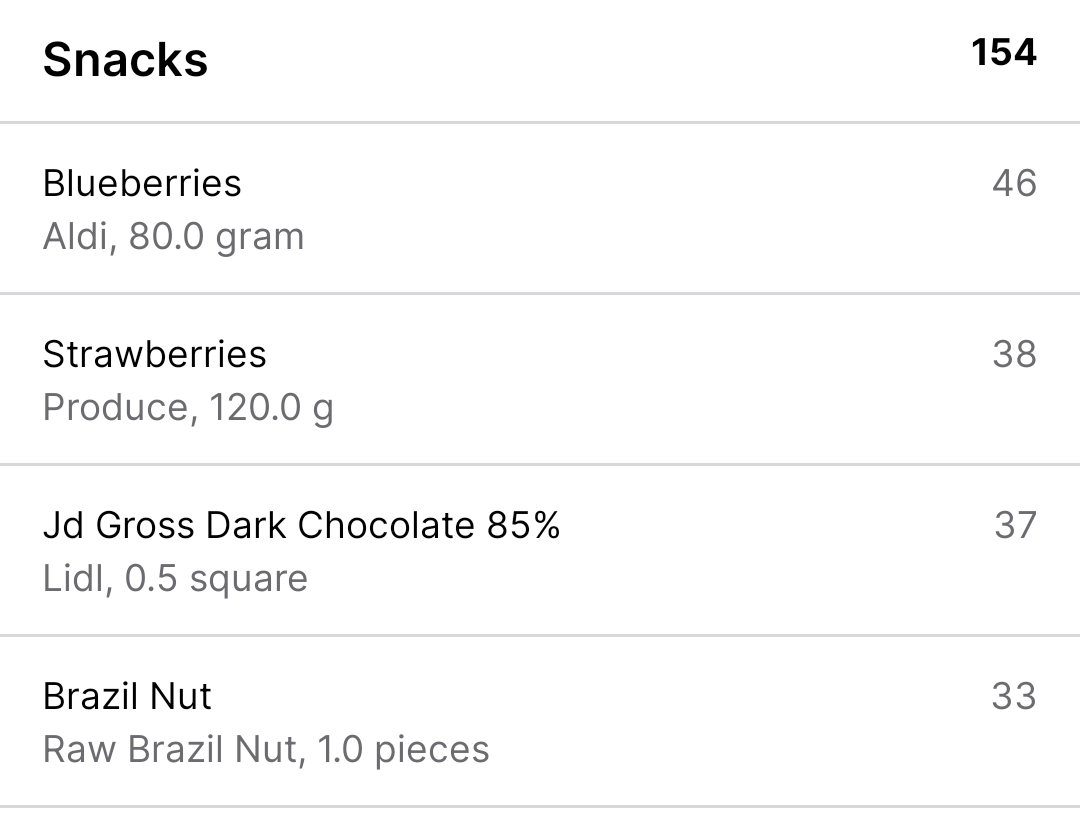Select the 37 calorie value for dark chocolate
Screen dimensions: 1080x839
click(x=1015, y=525)
